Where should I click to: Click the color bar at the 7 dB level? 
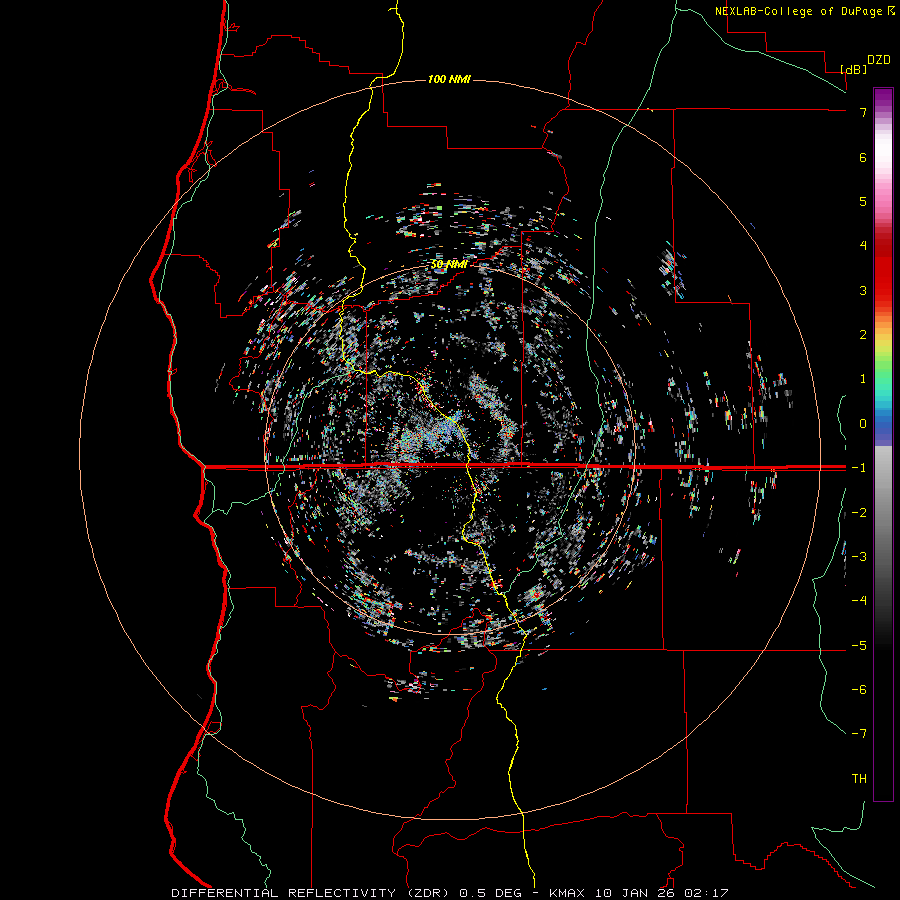coord(883,112)
